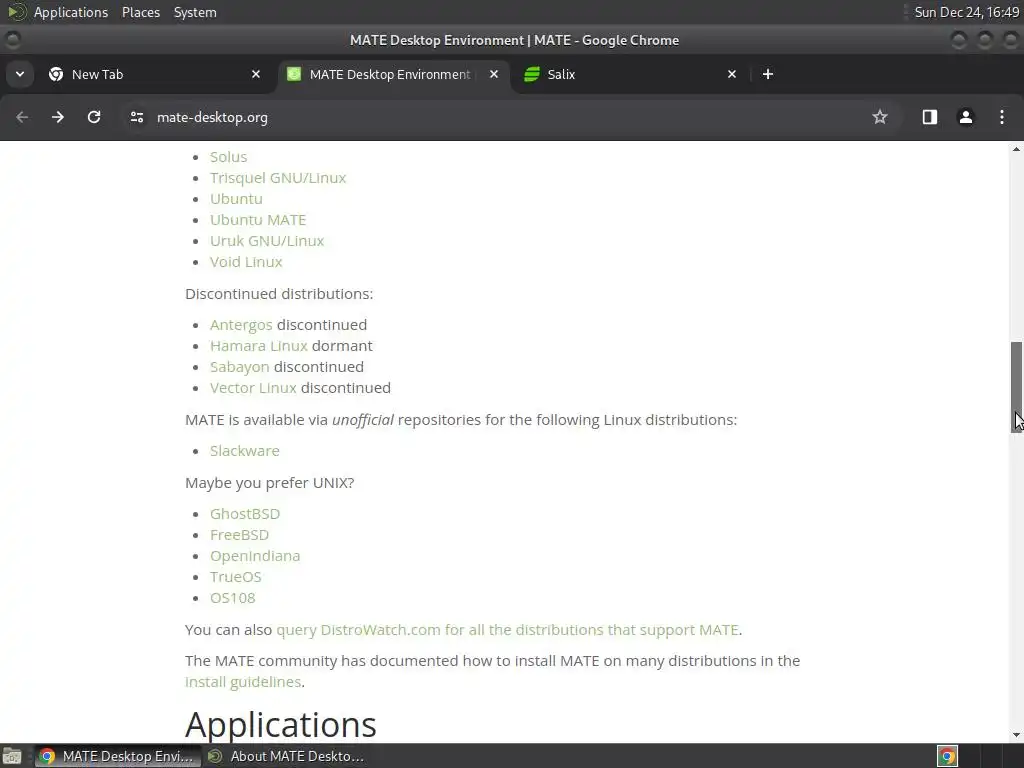Open the OpenIndiana link
This screenshot has width=1024, height=768.
[255, 556]
